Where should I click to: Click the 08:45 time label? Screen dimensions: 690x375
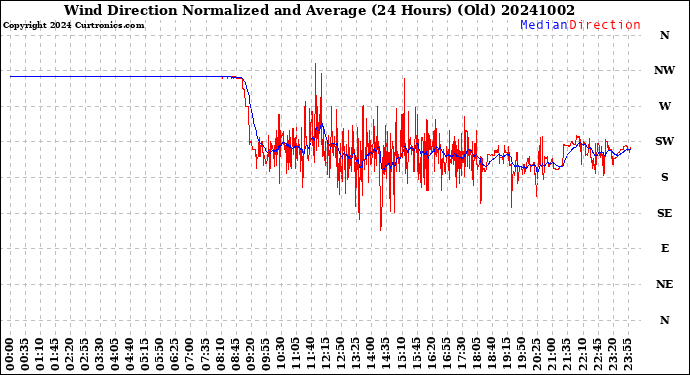236,354
